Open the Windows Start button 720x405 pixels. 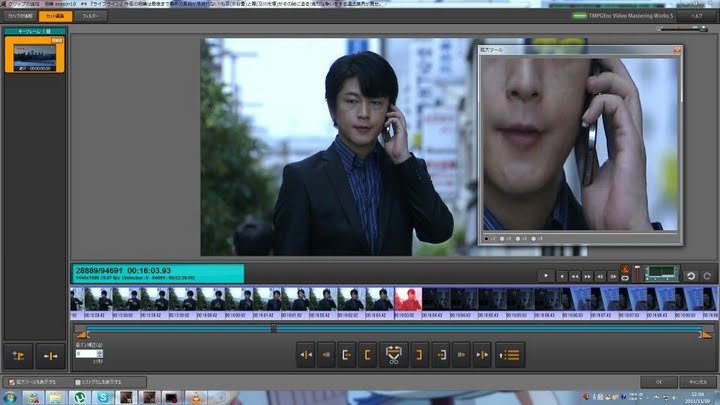click(9, 398)
